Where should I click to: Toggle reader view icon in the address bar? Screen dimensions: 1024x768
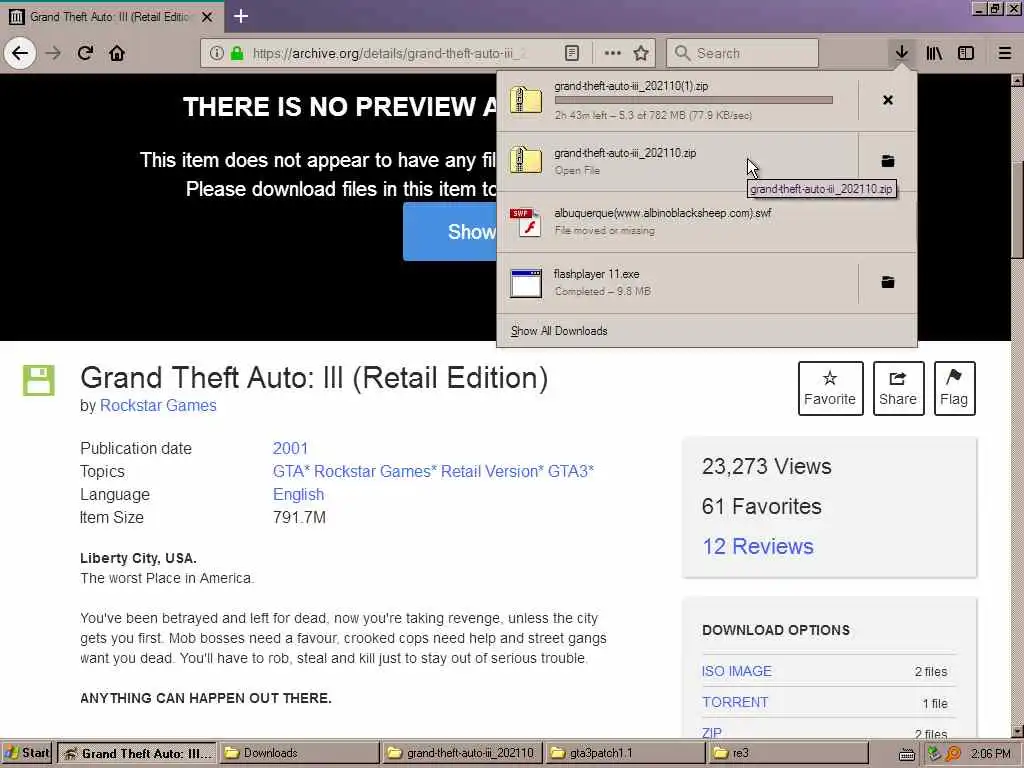click(x=572, y=53)
